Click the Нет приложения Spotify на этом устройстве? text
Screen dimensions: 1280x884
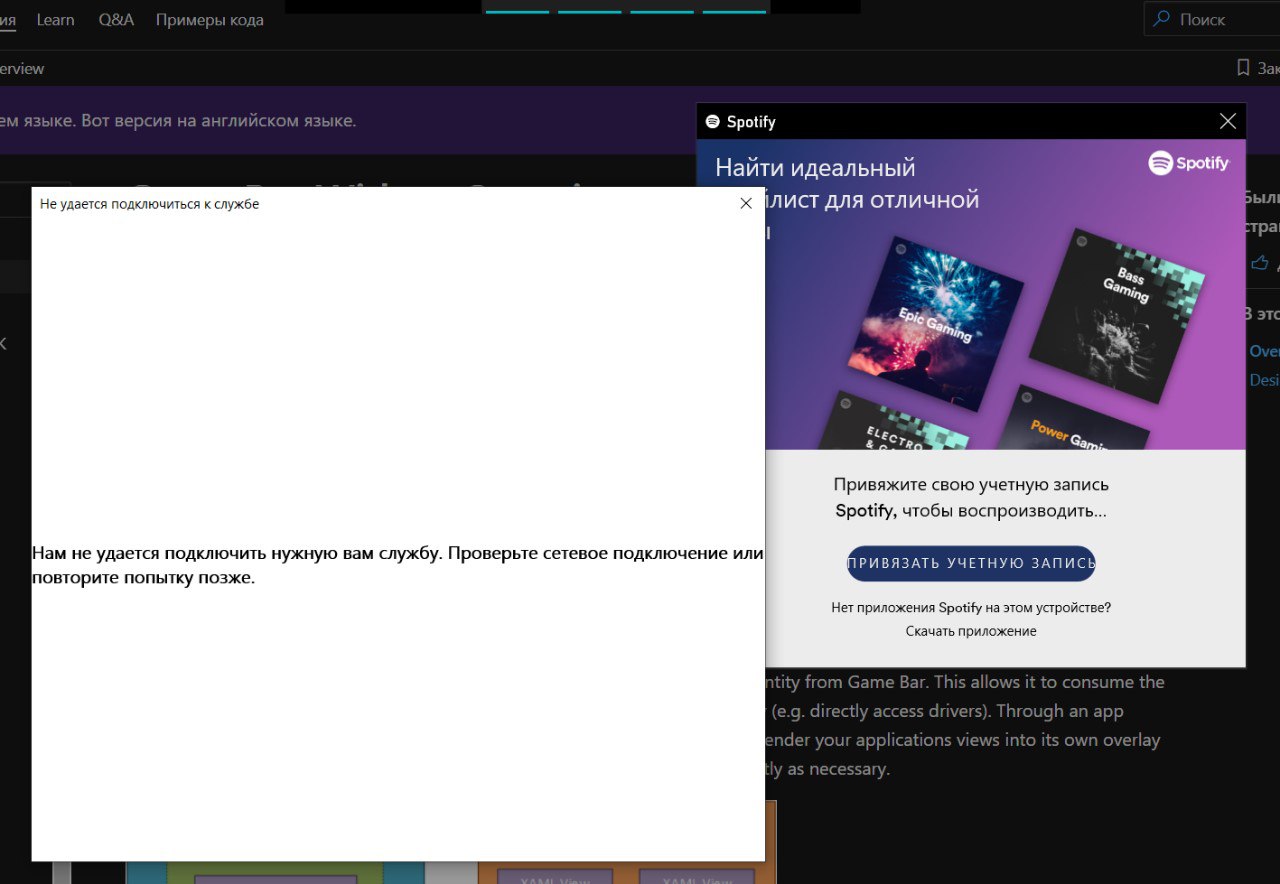click(x=971, y=607)
